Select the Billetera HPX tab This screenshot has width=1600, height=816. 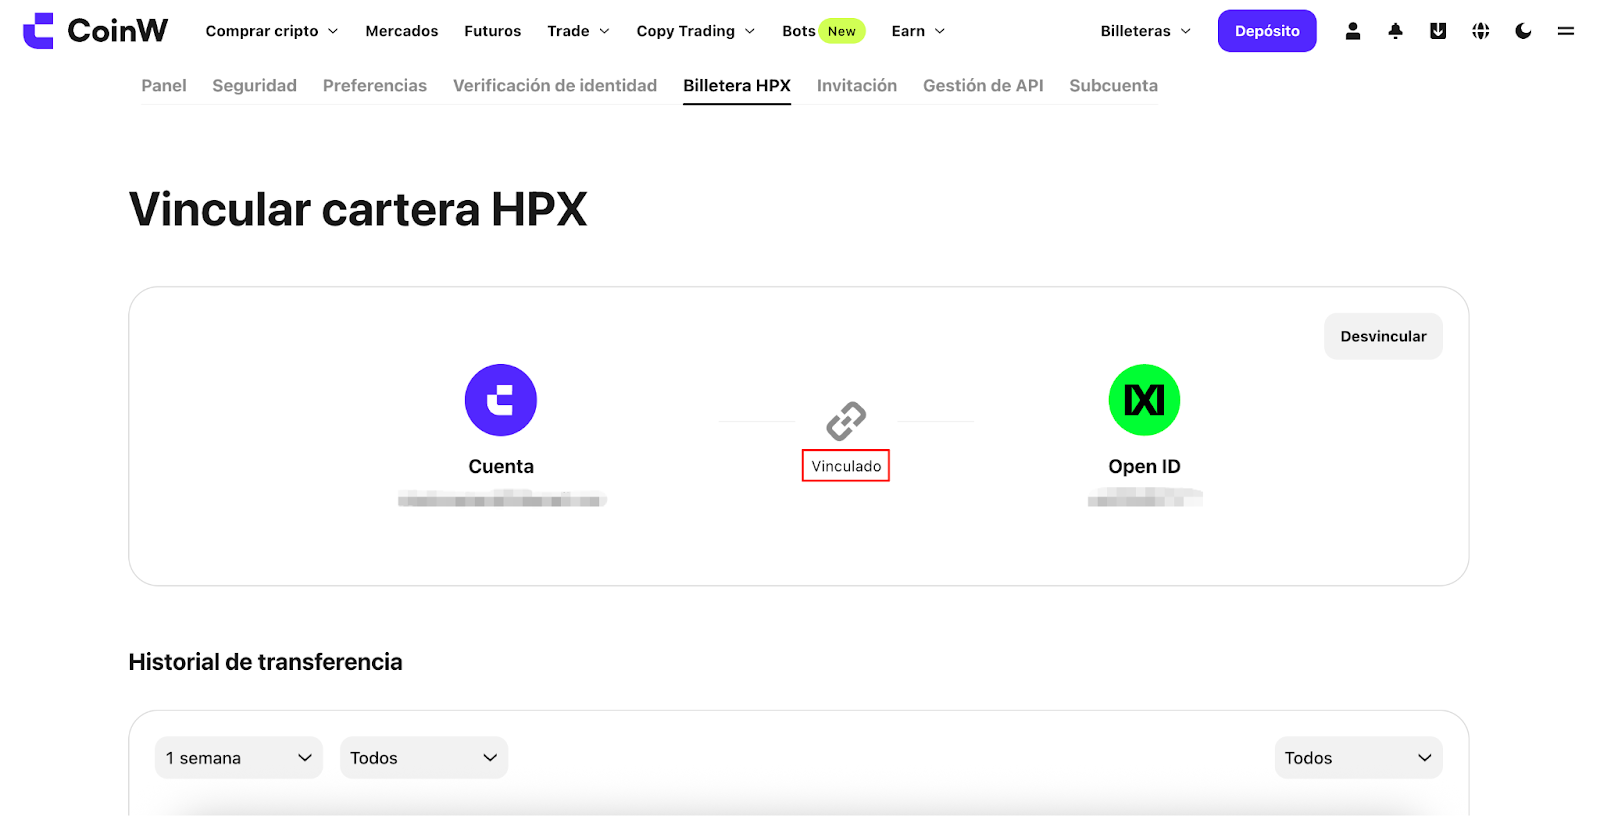point(737,86)
